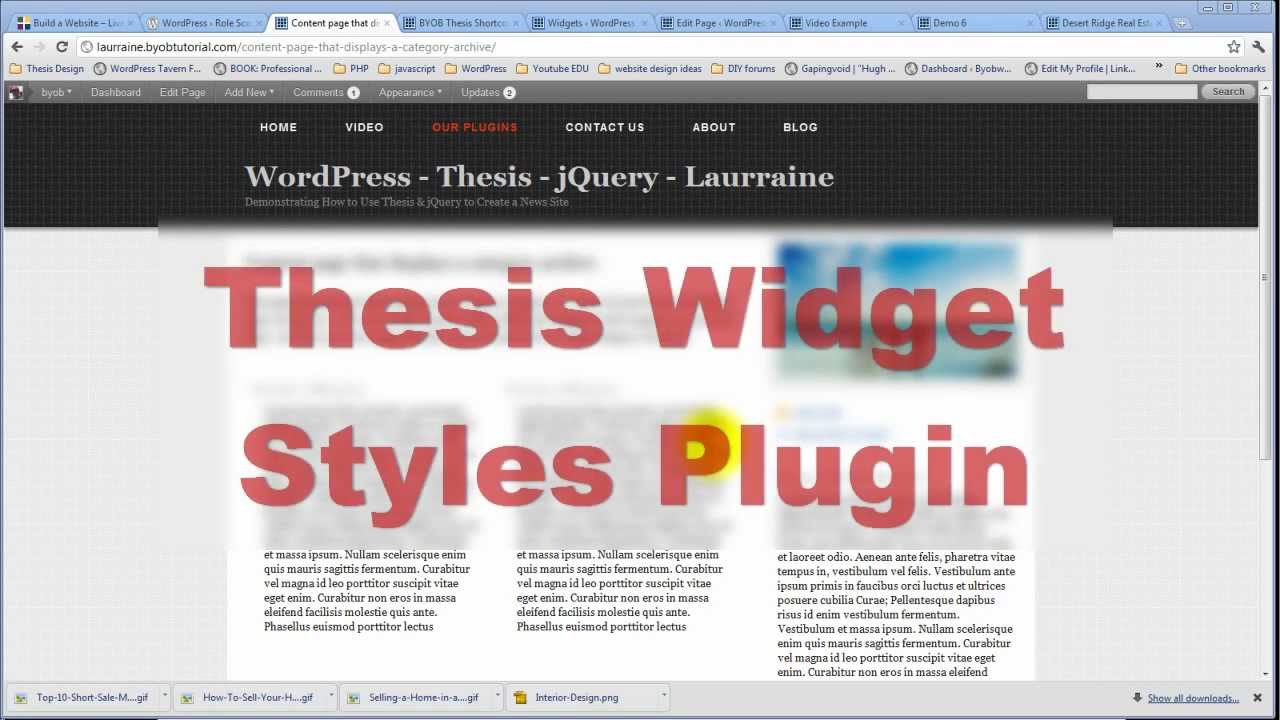Open the Chrome wrench settings menu
1280x720 pixels.
coord(1259,47)
